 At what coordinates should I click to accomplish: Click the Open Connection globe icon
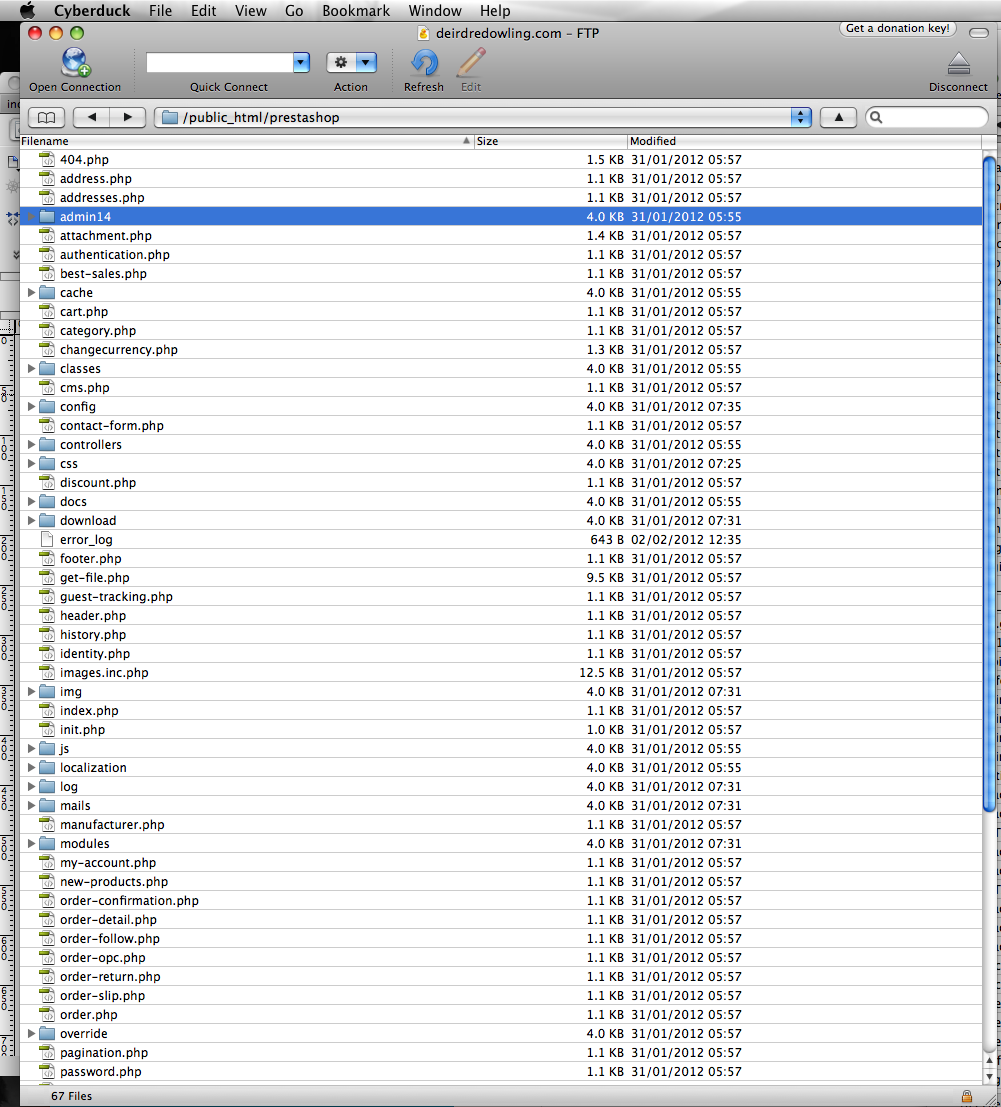click(x=75, y=62)
